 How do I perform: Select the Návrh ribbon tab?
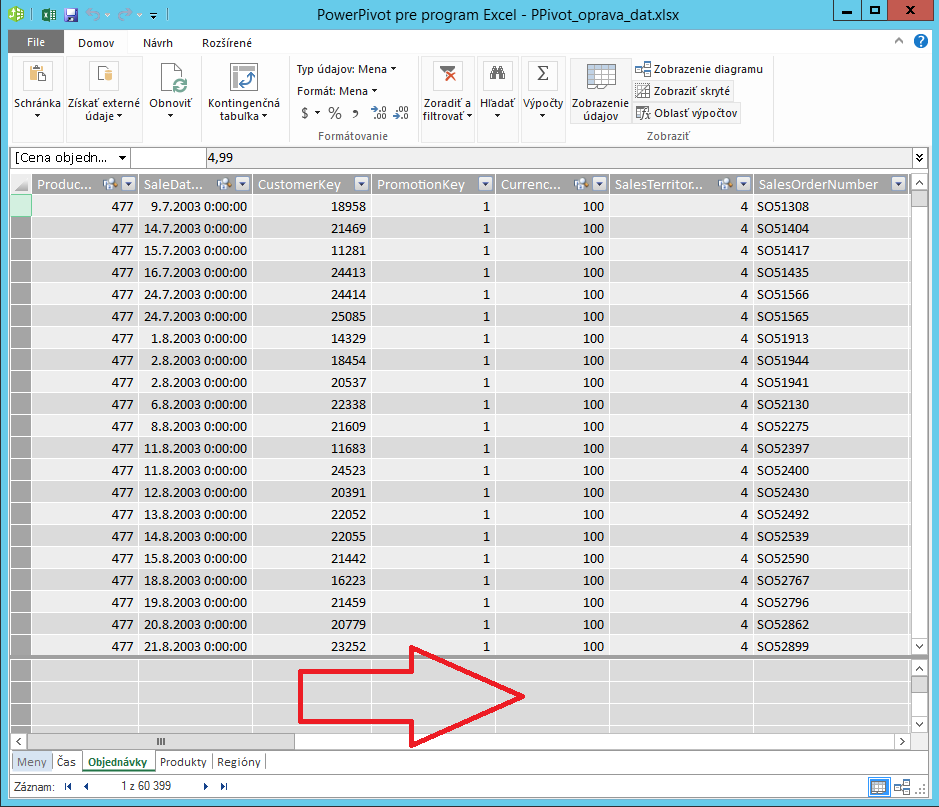click(x=157, y=43)
